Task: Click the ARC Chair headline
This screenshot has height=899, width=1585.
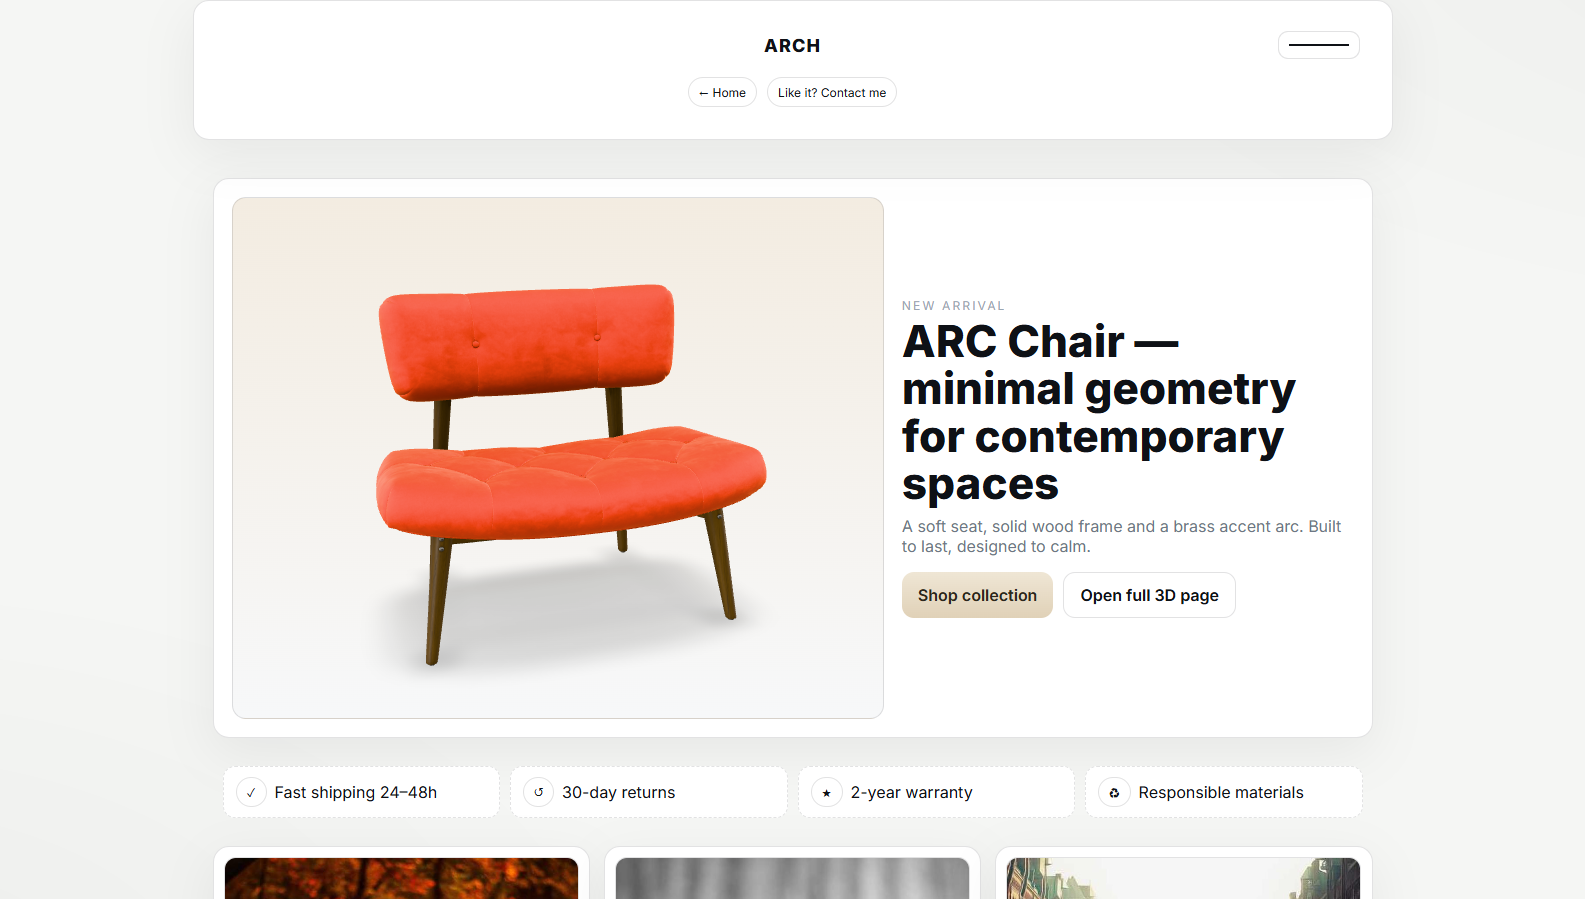Action: tap(1098, 412)
